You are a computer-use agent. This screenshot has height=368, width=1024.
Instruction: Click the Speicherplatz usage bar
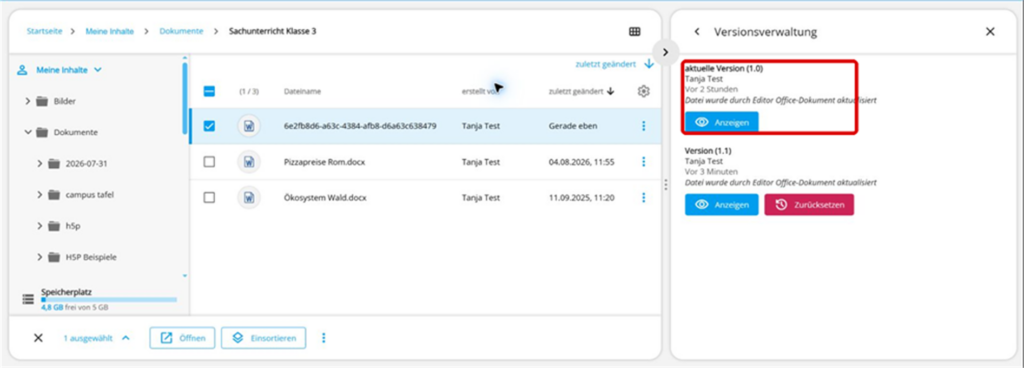[x=108, y=299]
